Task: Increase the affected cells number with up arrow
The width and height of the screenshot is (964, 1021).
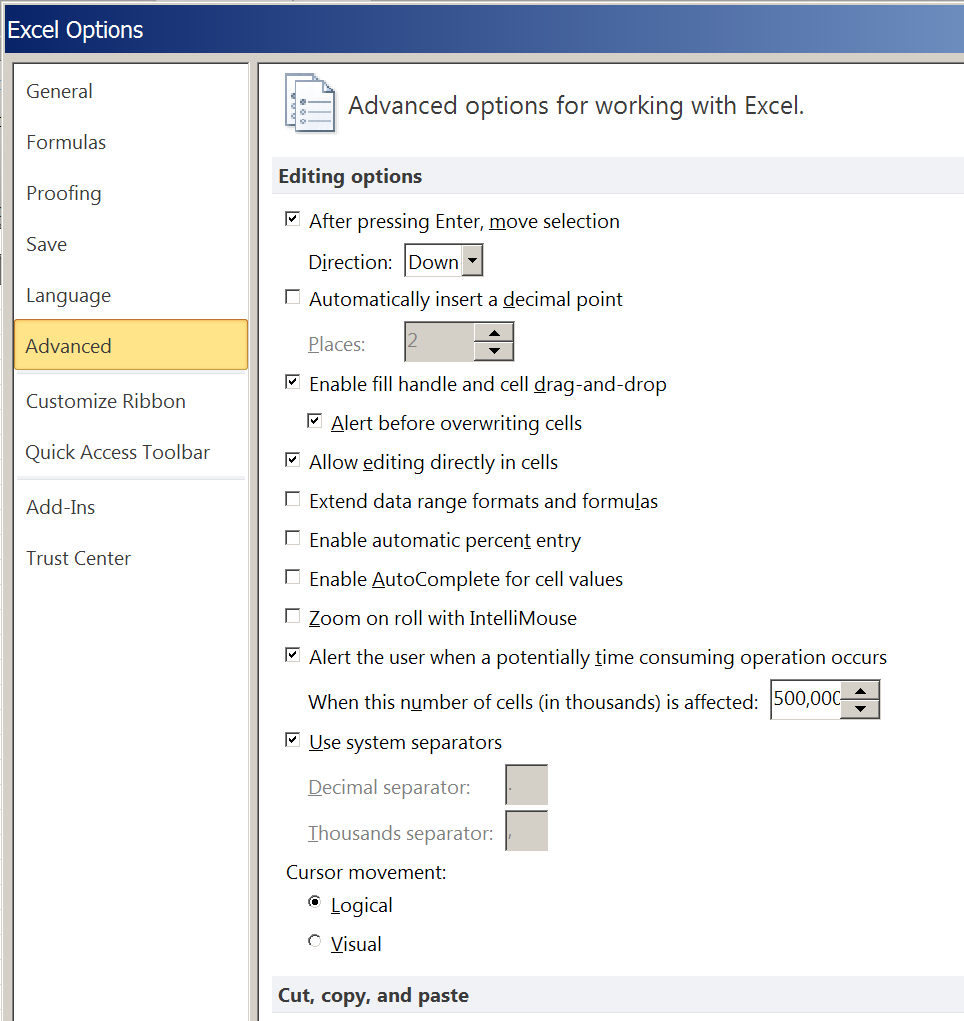Action: 860,691
